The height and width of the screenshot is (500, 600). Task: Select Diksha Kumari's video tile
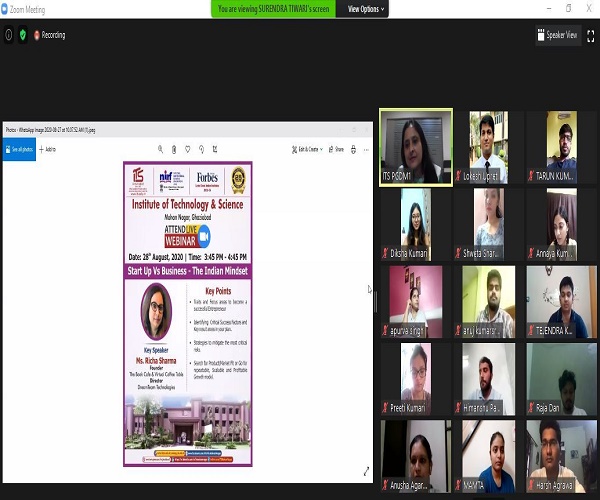pyautogui.click(x=416, y=225)
